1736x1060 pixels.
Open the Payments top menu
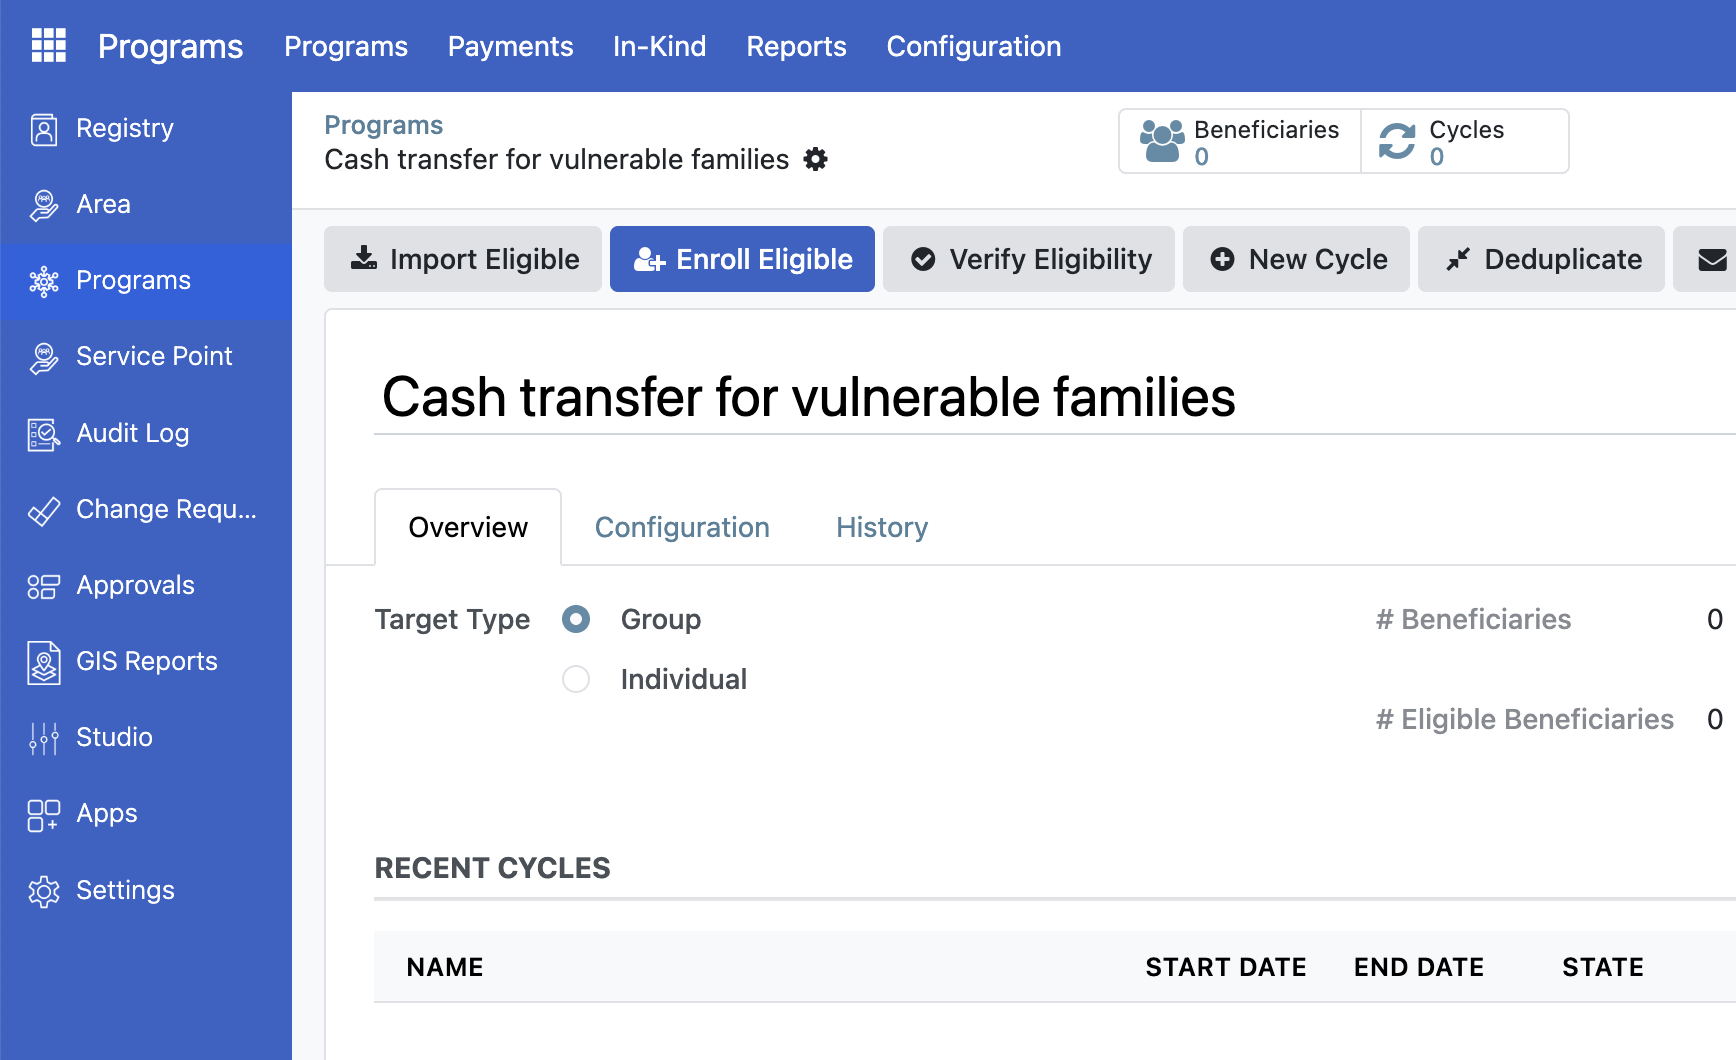(510, 46)
